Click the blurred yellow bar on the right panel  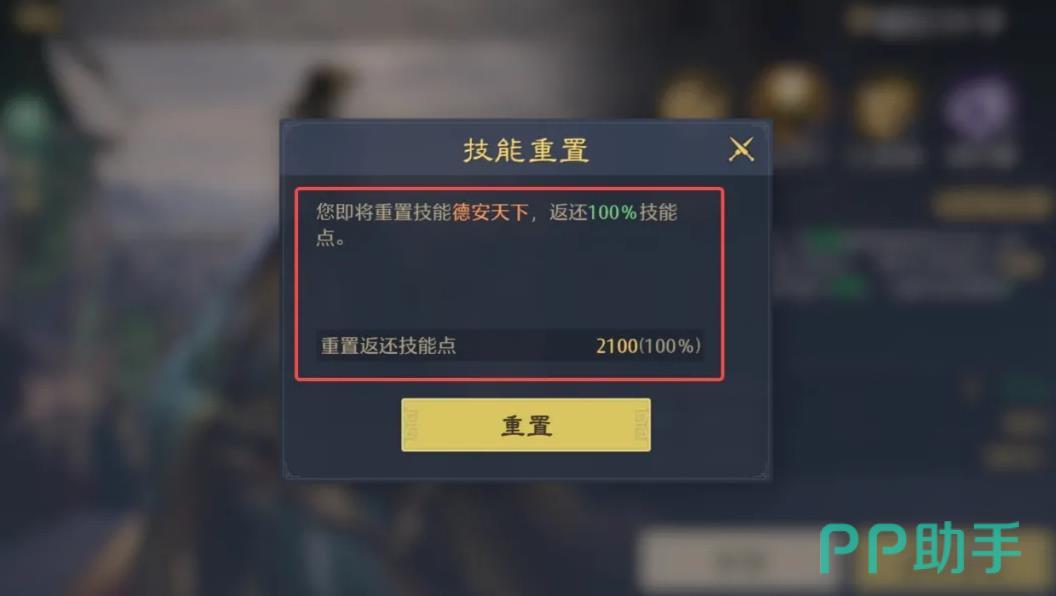pyautogui.click(x=991, y=203)
